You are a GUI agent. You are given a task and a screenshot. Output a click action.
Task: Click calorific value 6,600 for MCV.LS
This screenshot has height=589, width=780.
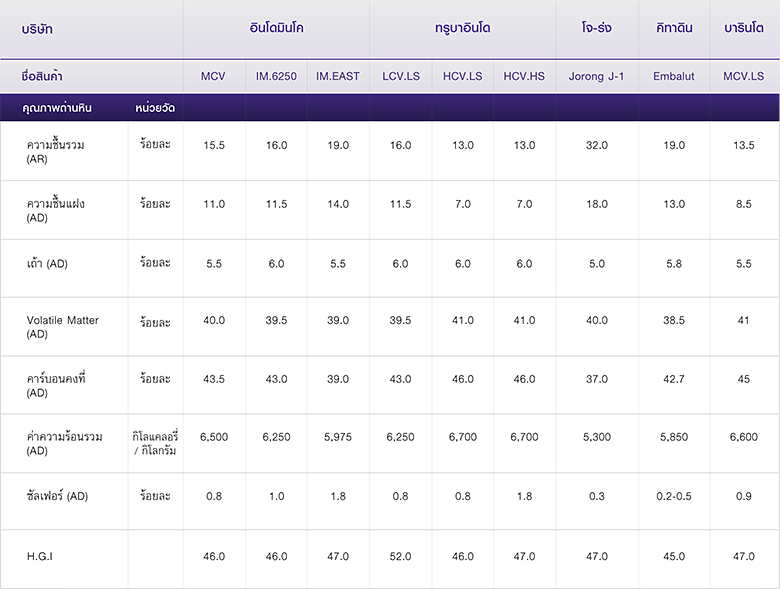744,437
